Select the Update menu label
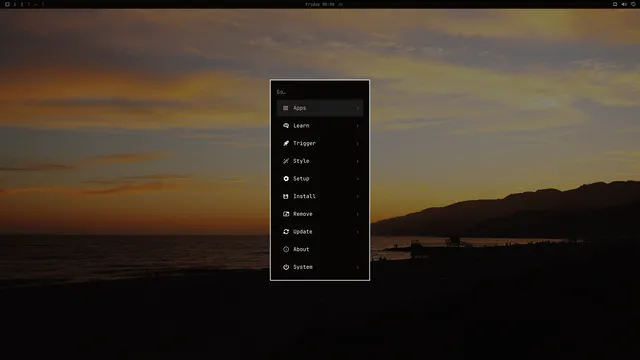The image size is (640, 360). point(302,231)
